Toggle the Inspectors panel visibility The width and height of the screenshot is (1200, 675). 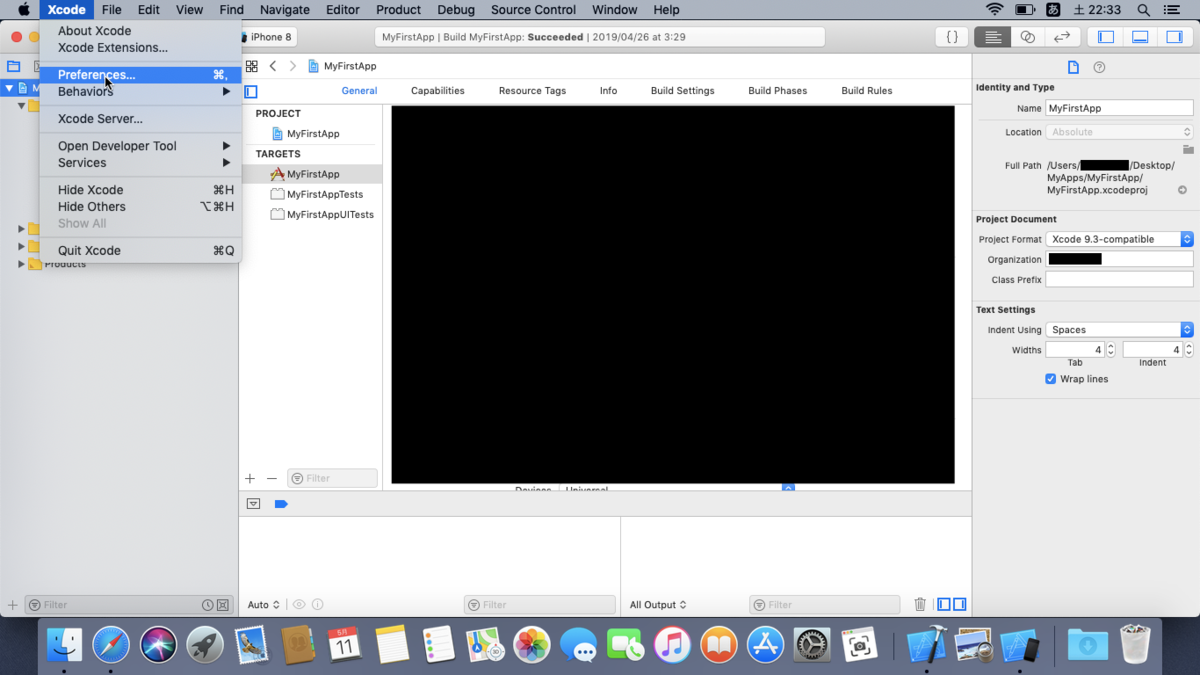[1175, 37]
